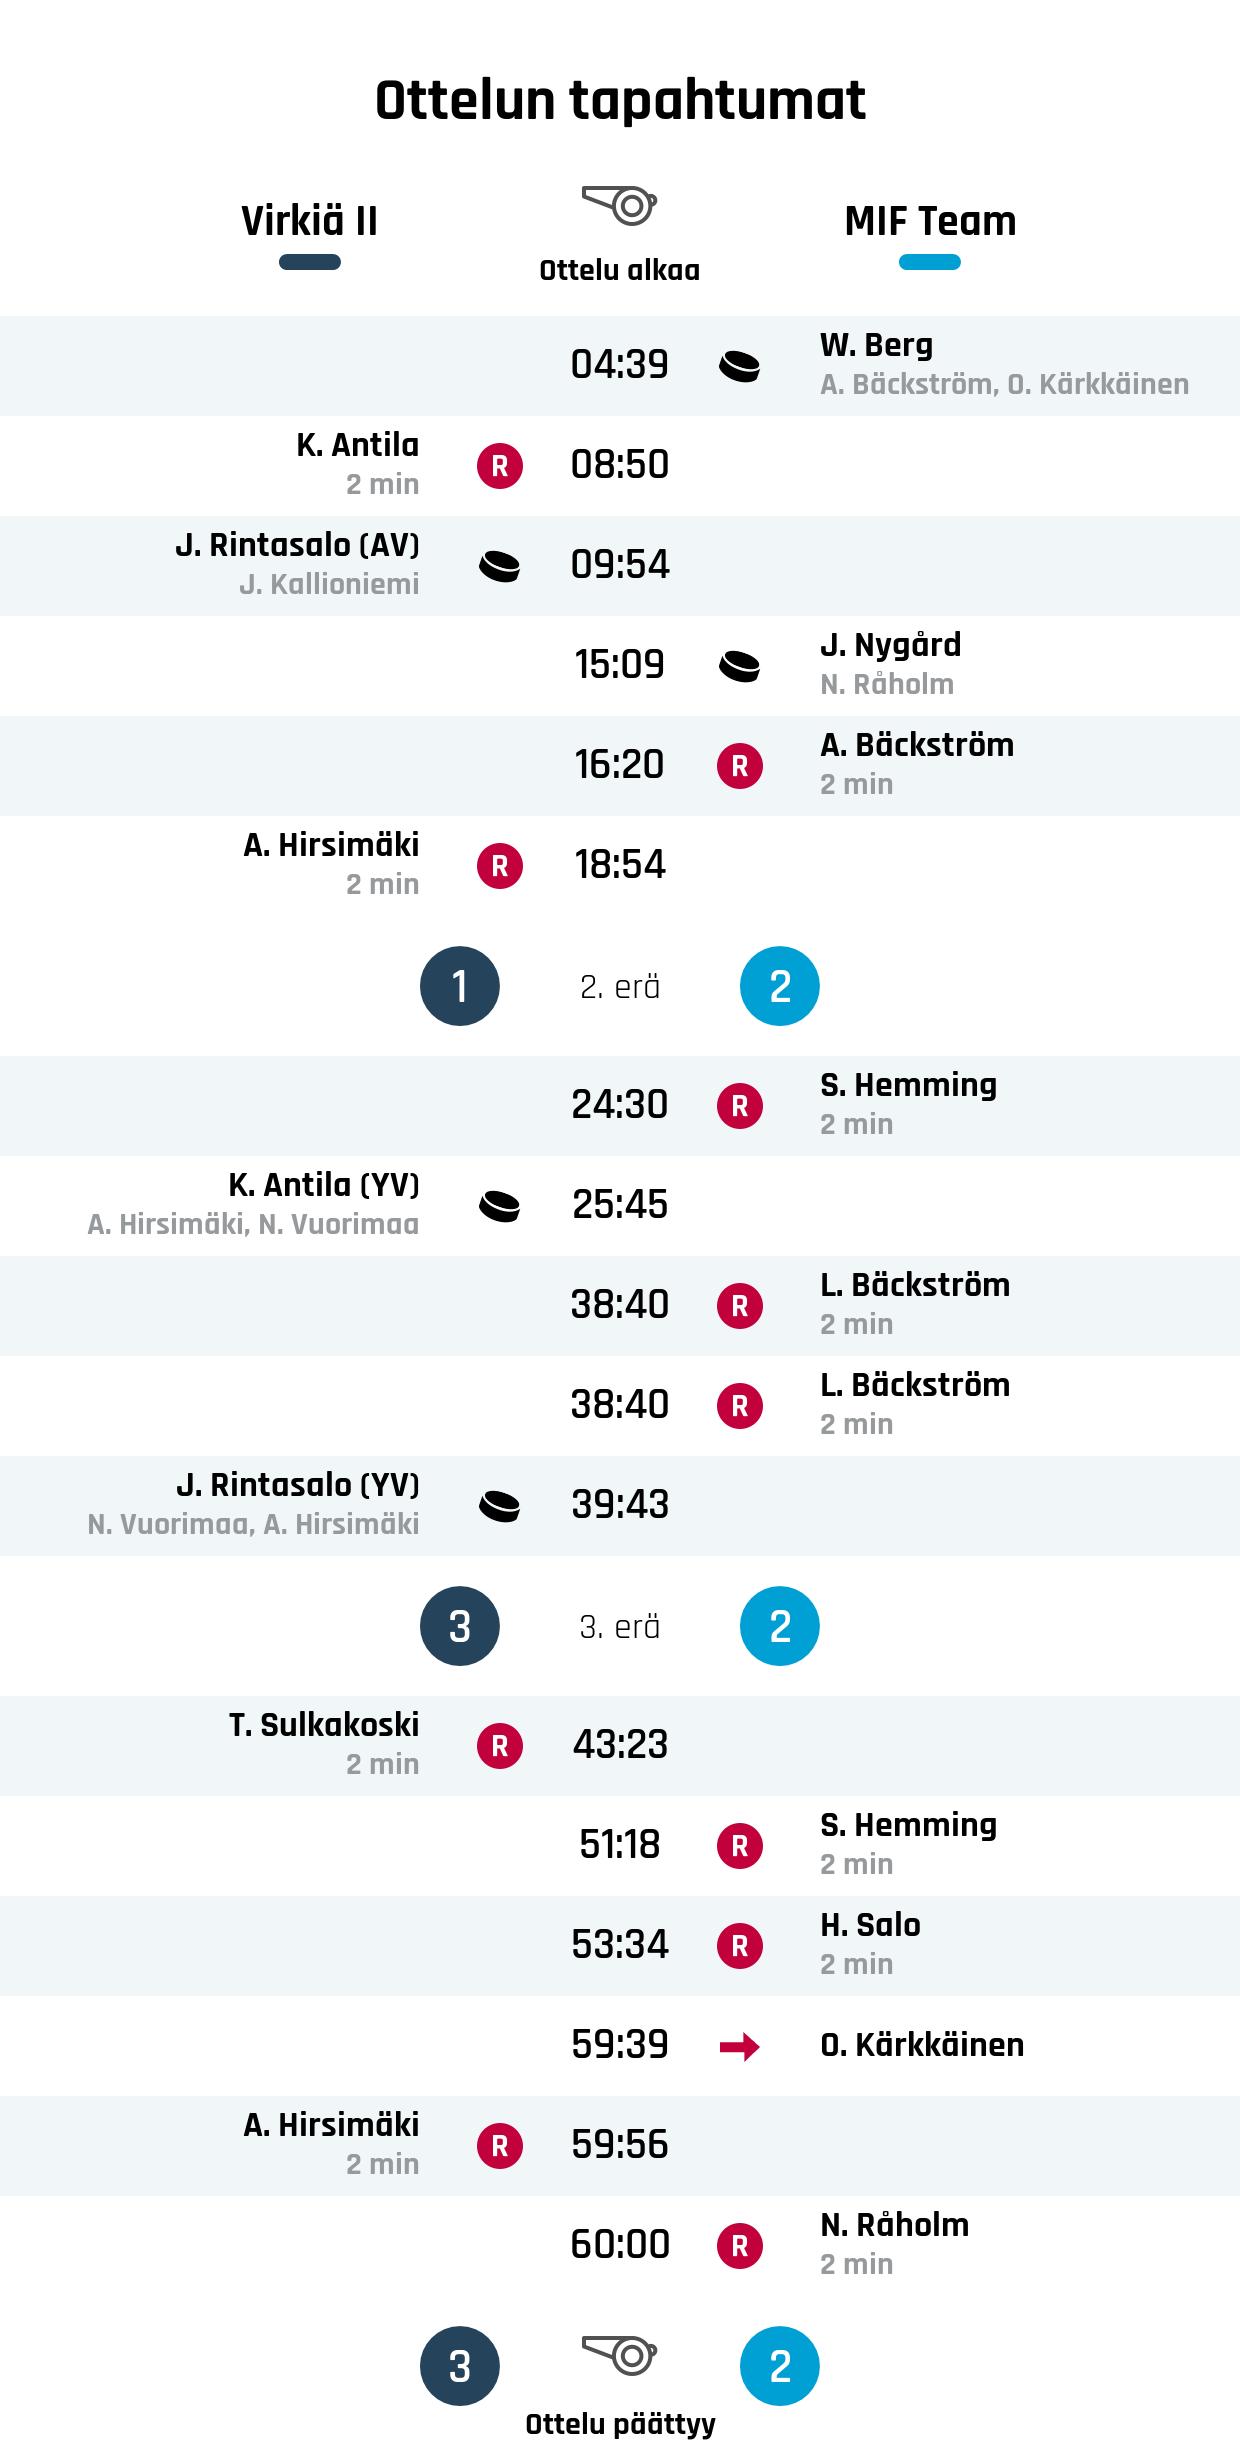Click the whistle icon above Ottelu alkaa

(x=619, y=205)
